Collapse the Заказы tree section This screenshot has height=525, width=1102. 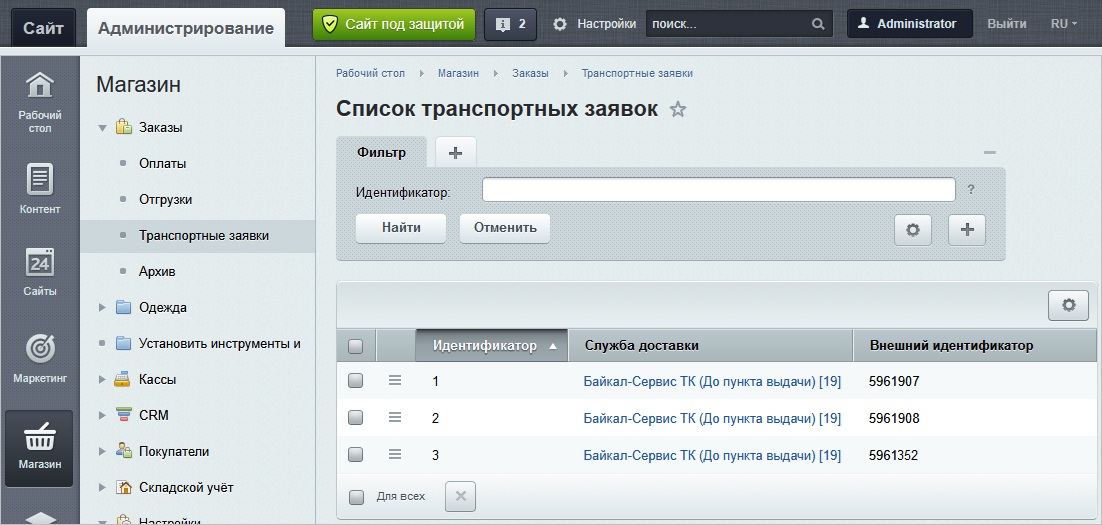click(x=102, y=128)
